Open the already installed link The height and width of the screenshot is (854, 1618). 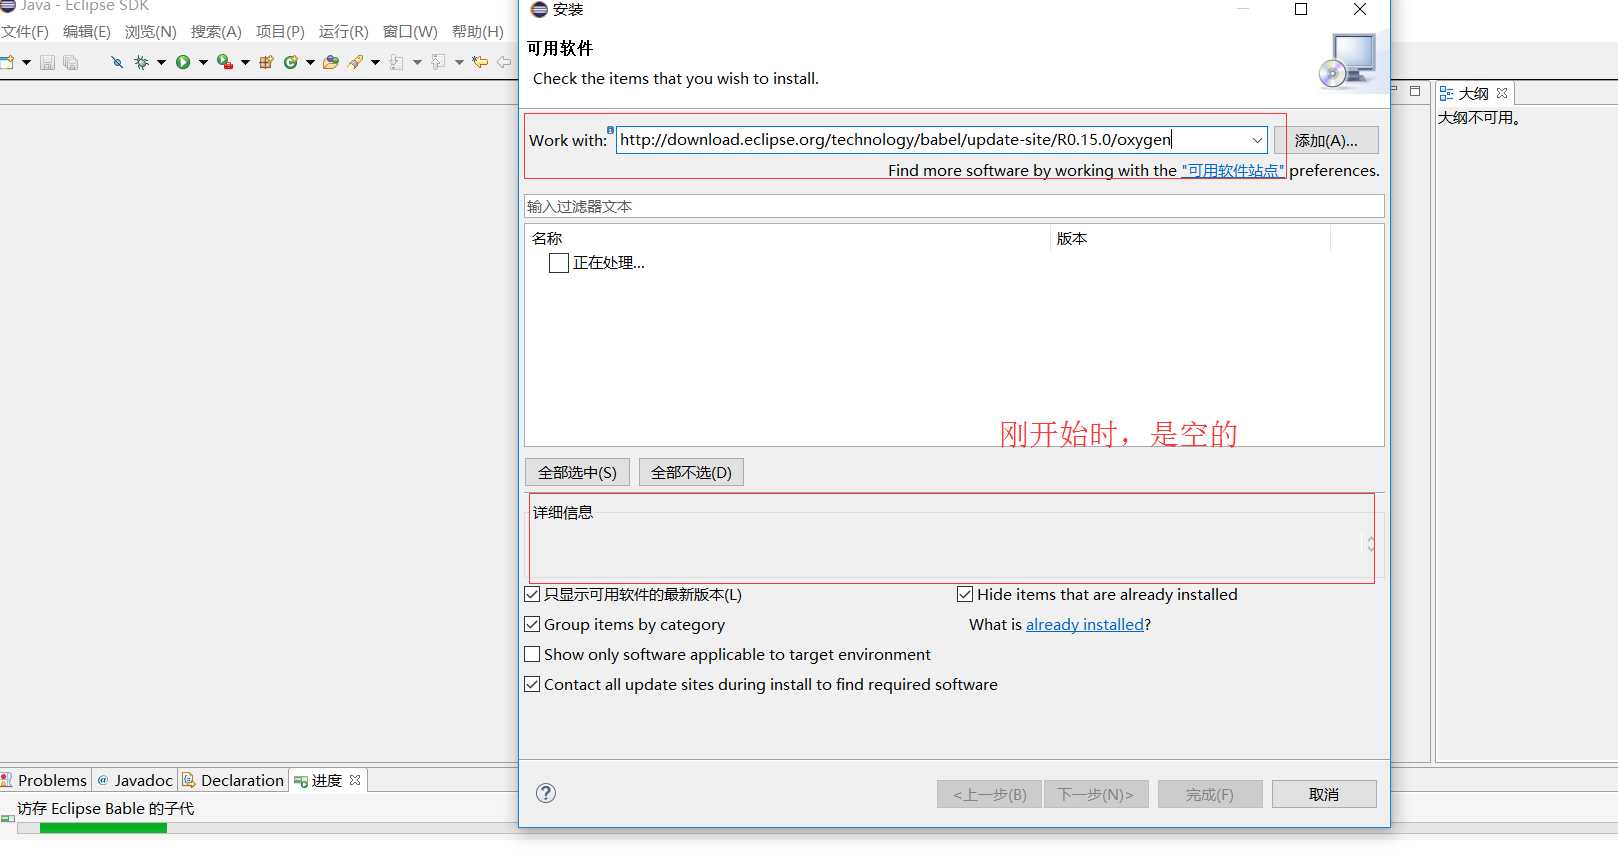pyautogui.click(x=1085, y=624)
